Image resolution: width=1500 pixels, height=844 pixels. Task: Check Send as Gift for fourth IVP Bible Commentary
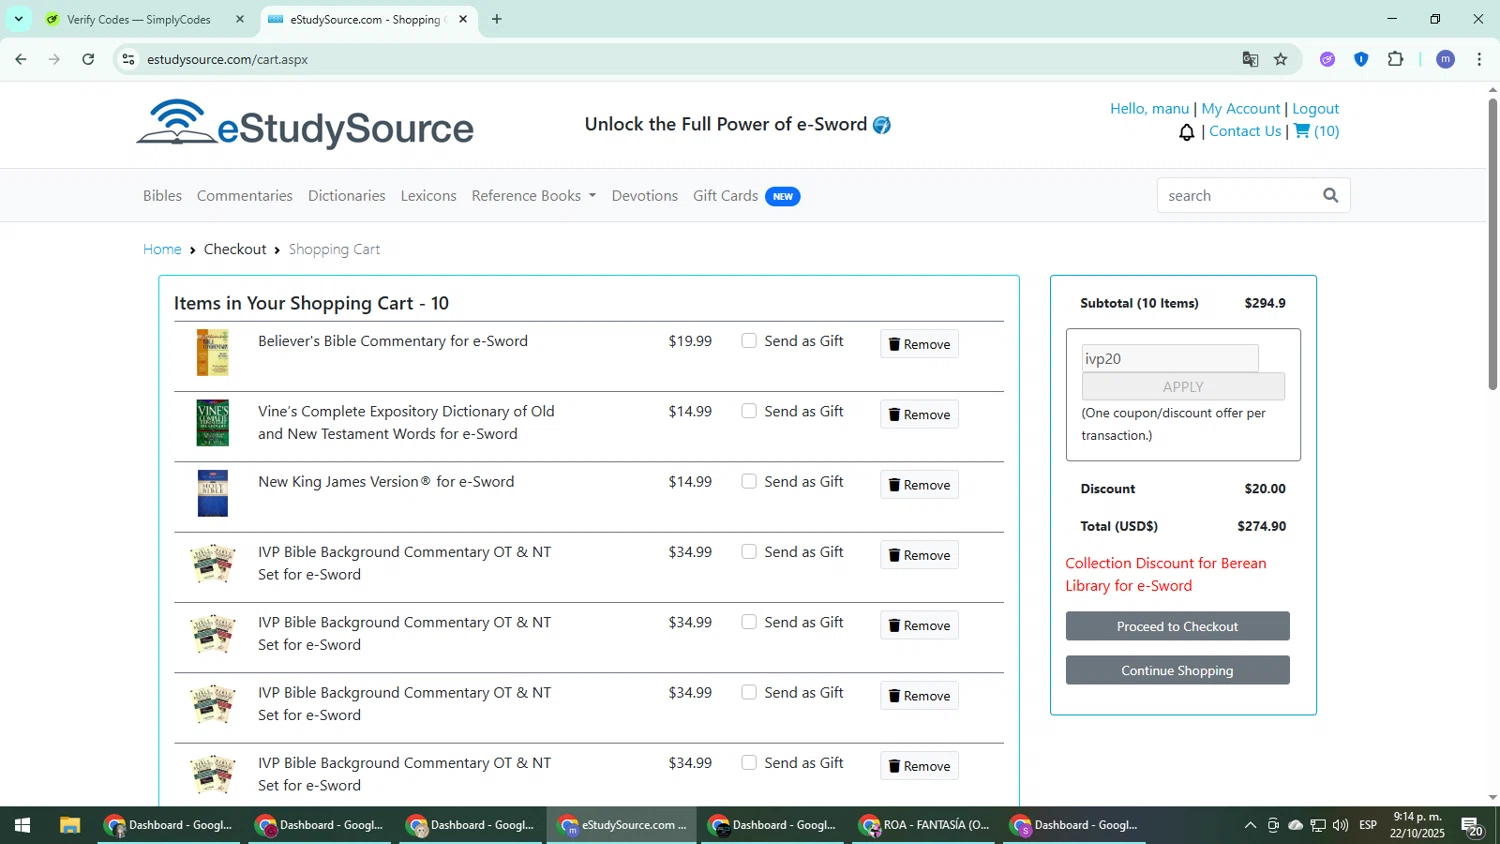point(748,762)
